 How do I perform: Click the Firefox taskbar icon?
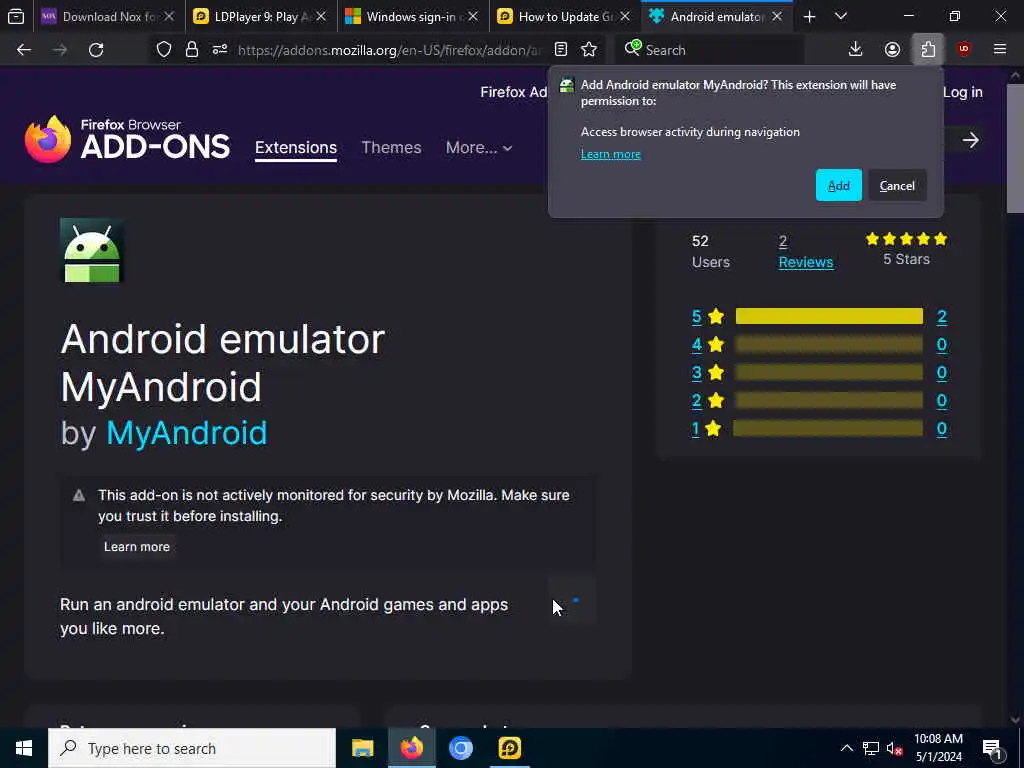pyautogui.click(x=411, y=748)
